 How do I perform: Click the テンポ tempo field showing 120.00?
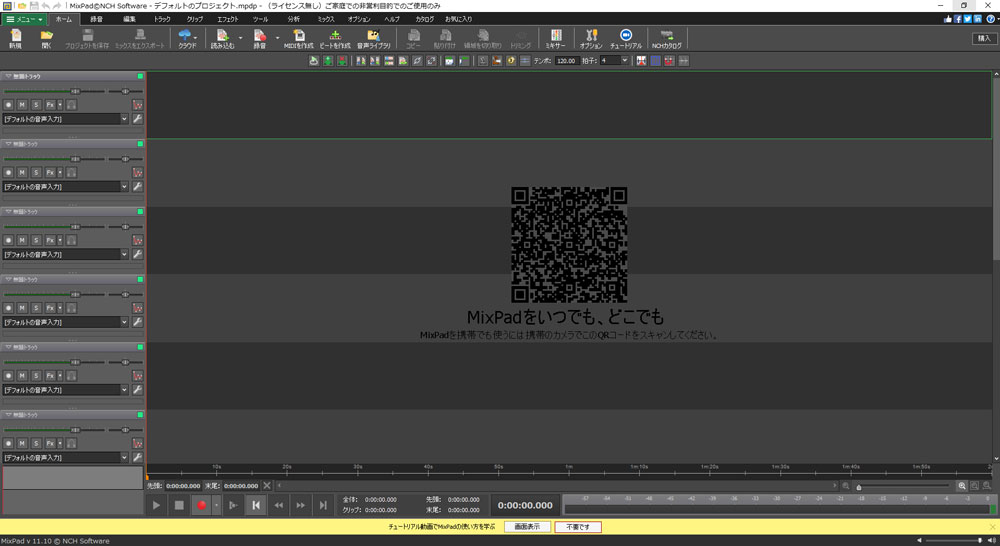566,61
